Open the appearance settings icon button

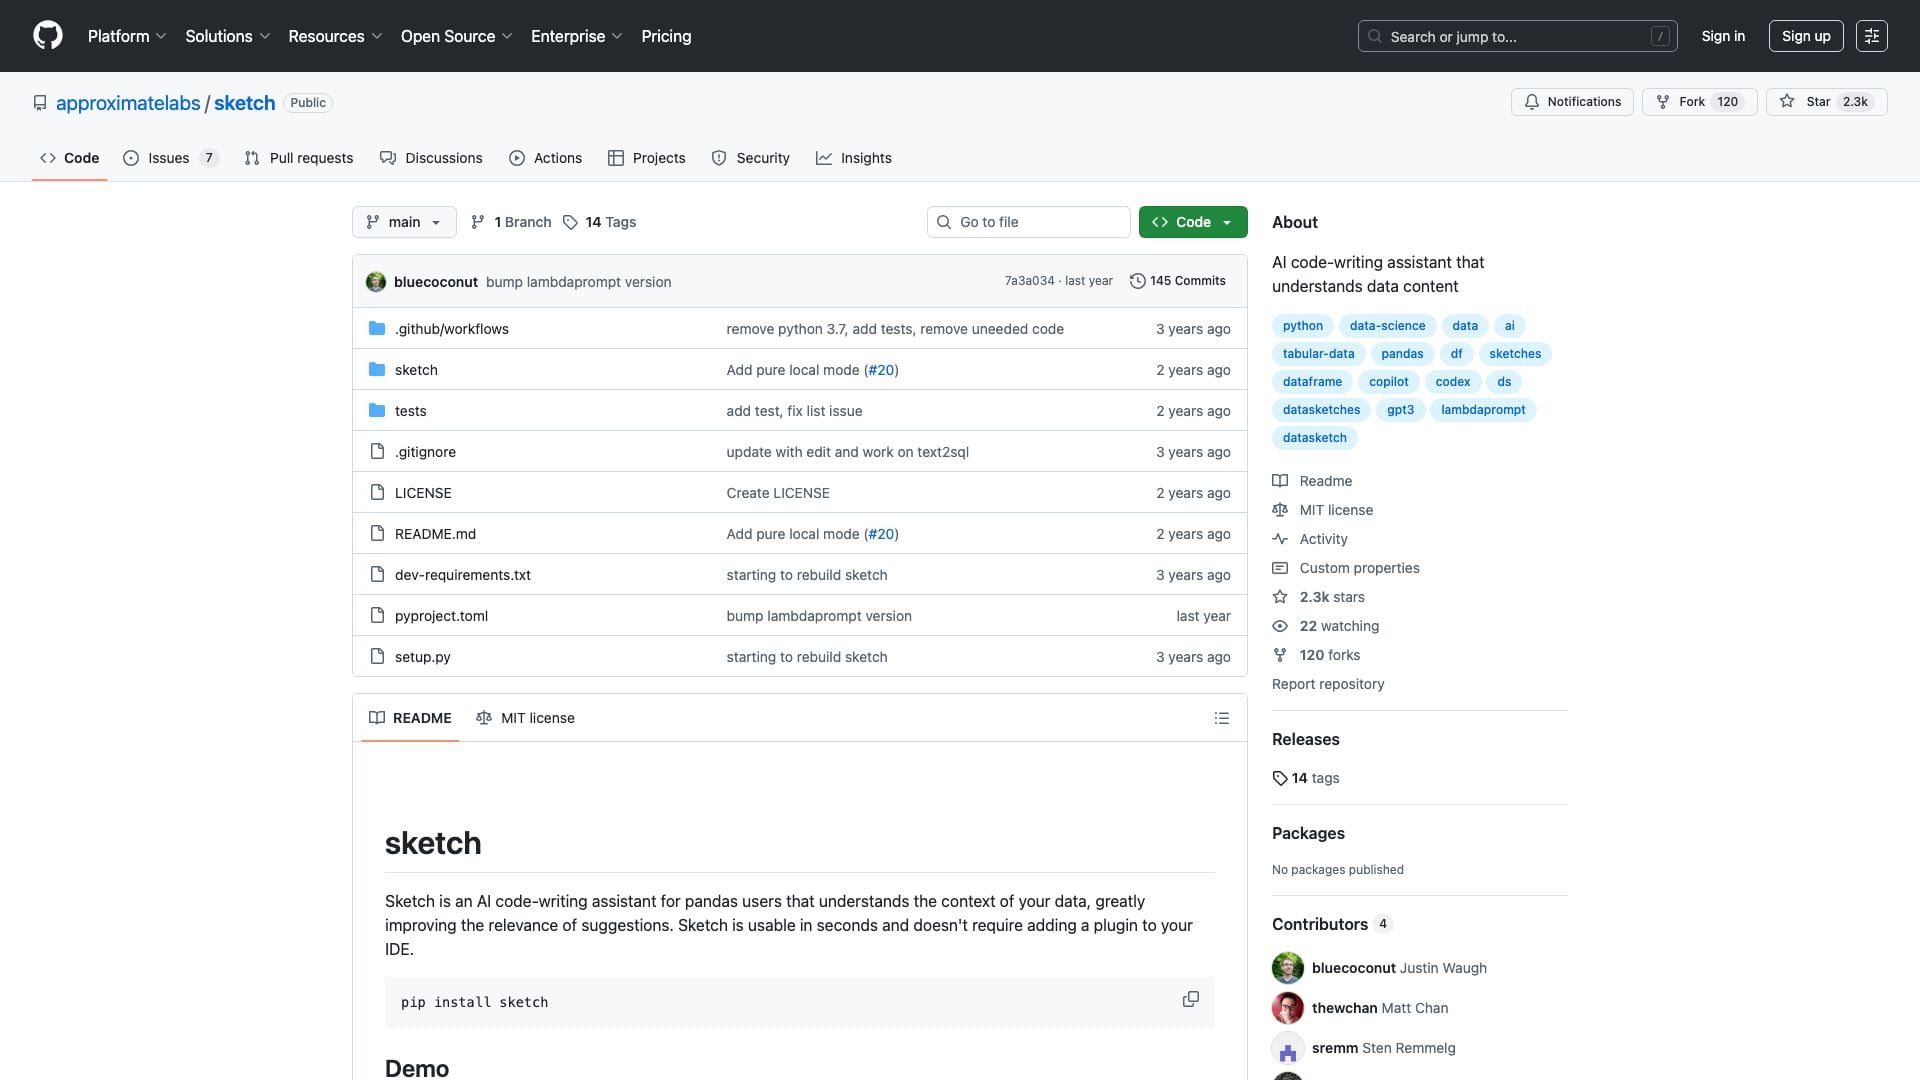1871,36
